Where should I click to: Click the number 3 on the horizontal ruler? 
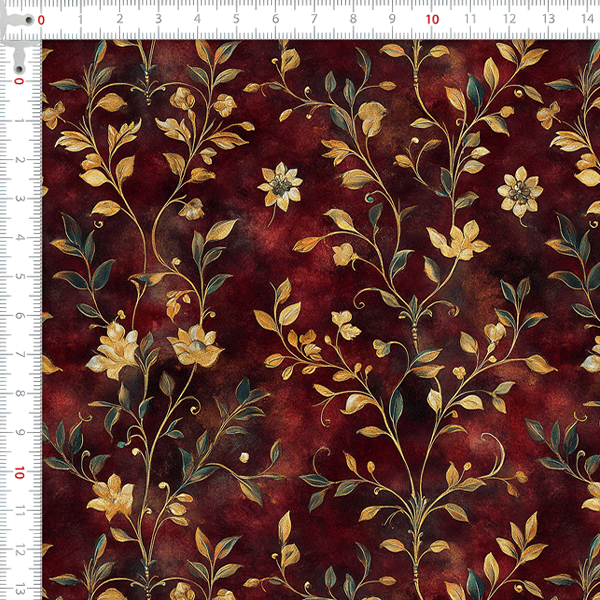pyautogui.click(x=158, y=19)
